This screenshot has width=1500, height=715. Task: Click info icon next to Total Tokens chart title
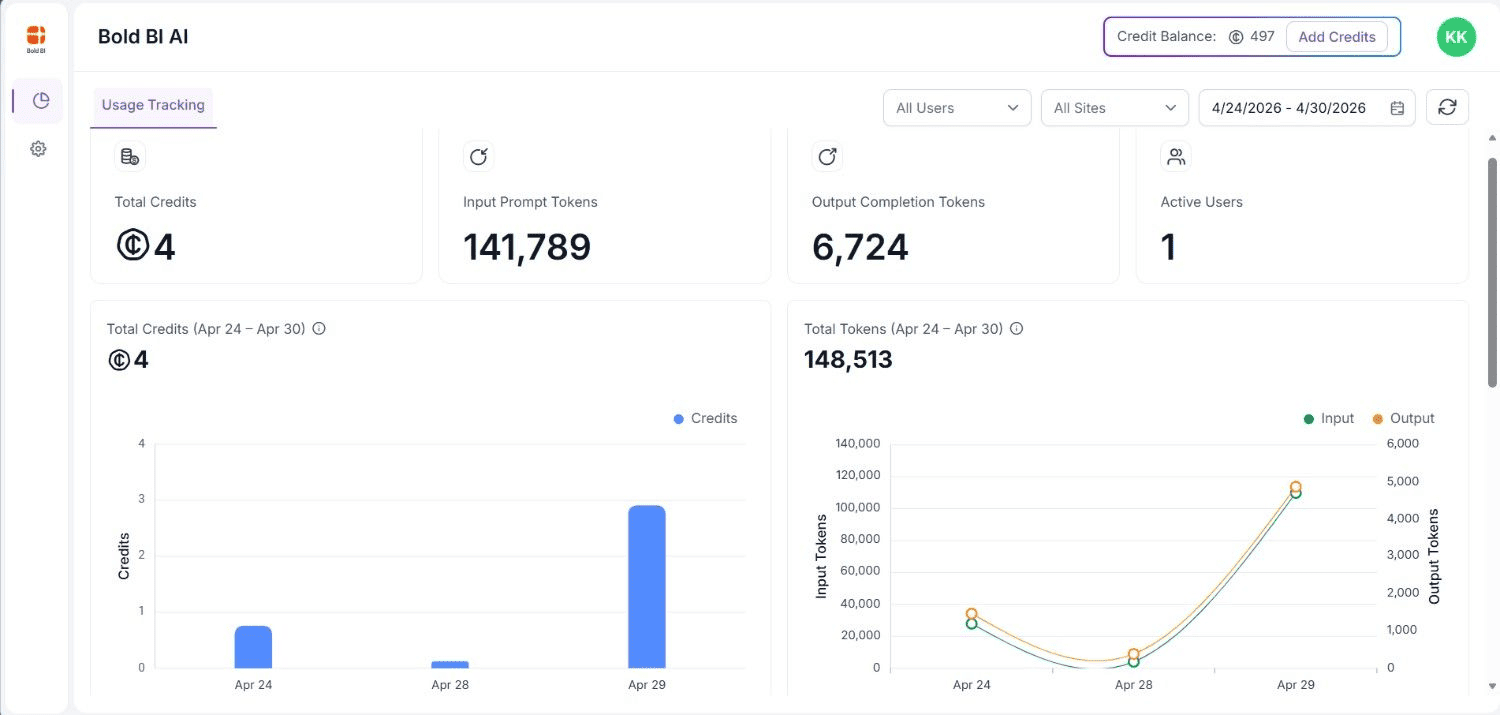click(x=1017, y=328)
